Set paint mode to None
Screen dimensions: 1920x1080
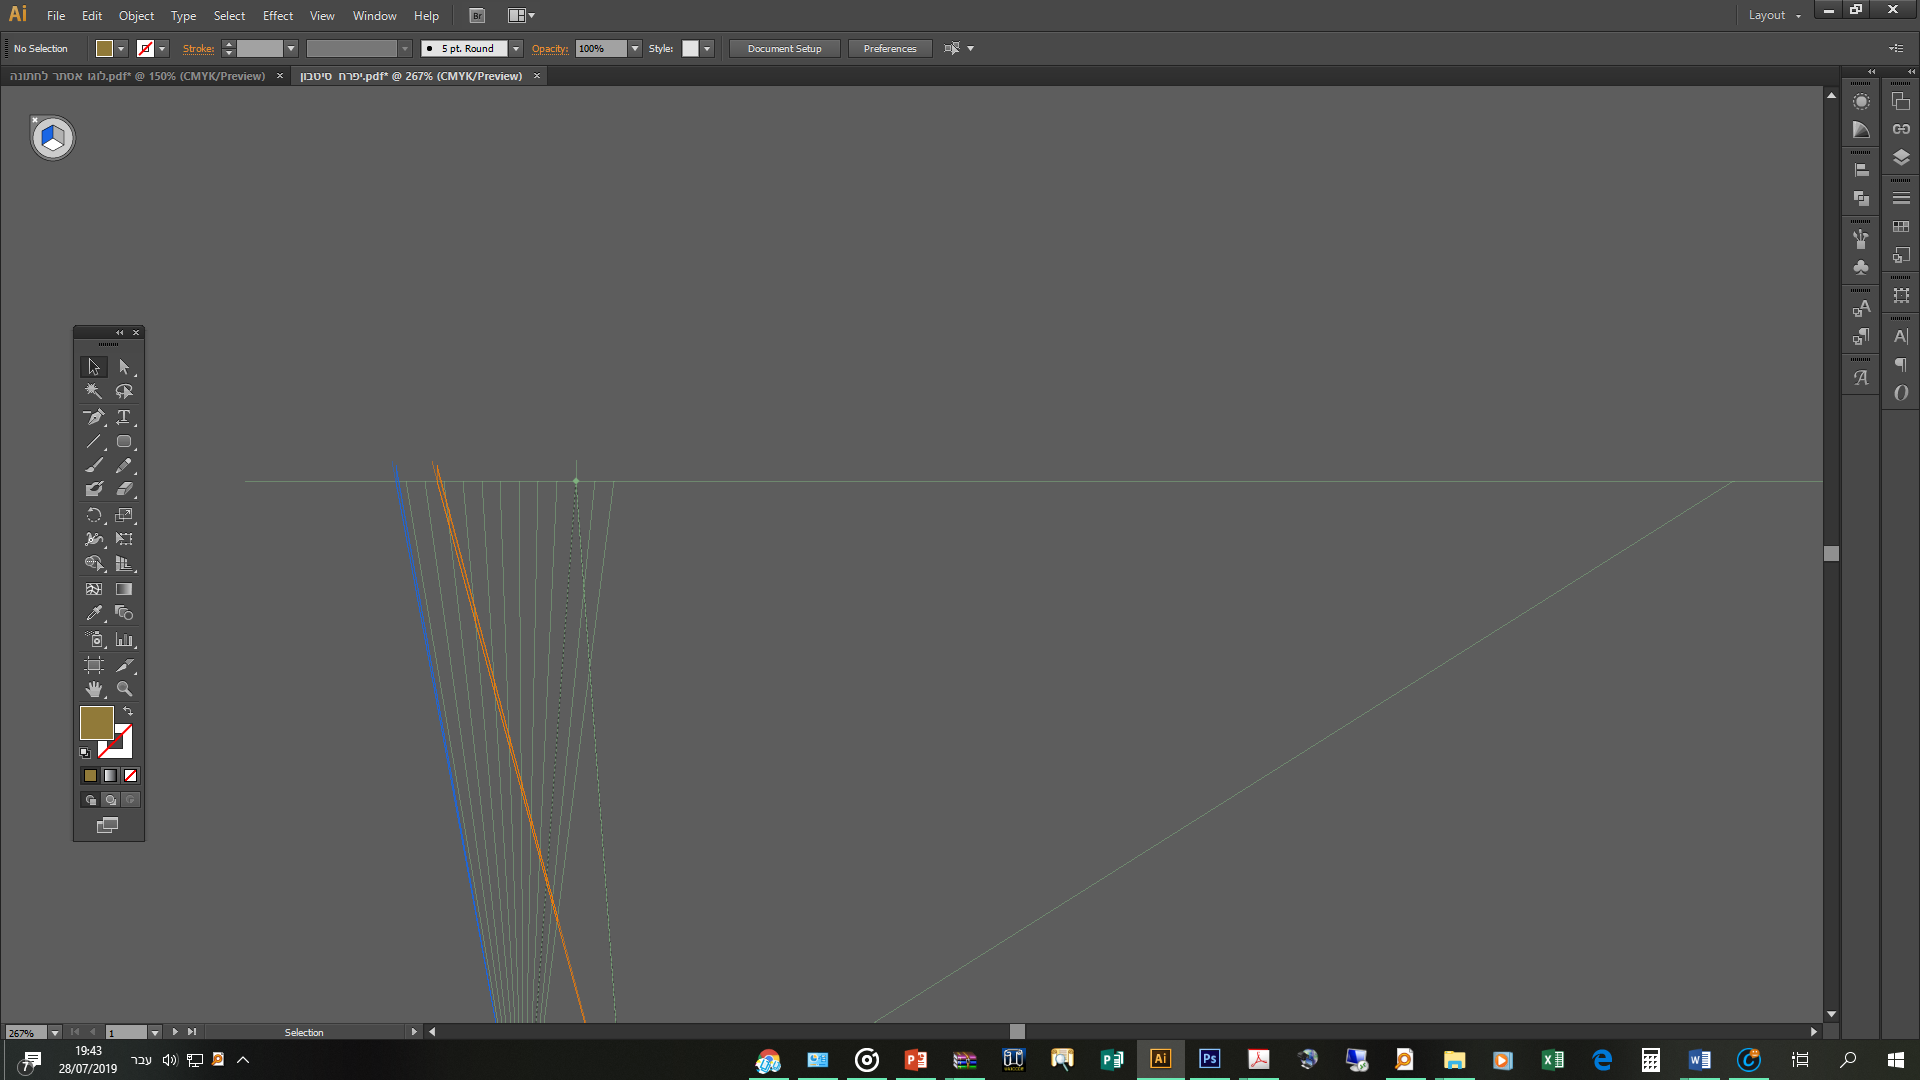[130, 775]
